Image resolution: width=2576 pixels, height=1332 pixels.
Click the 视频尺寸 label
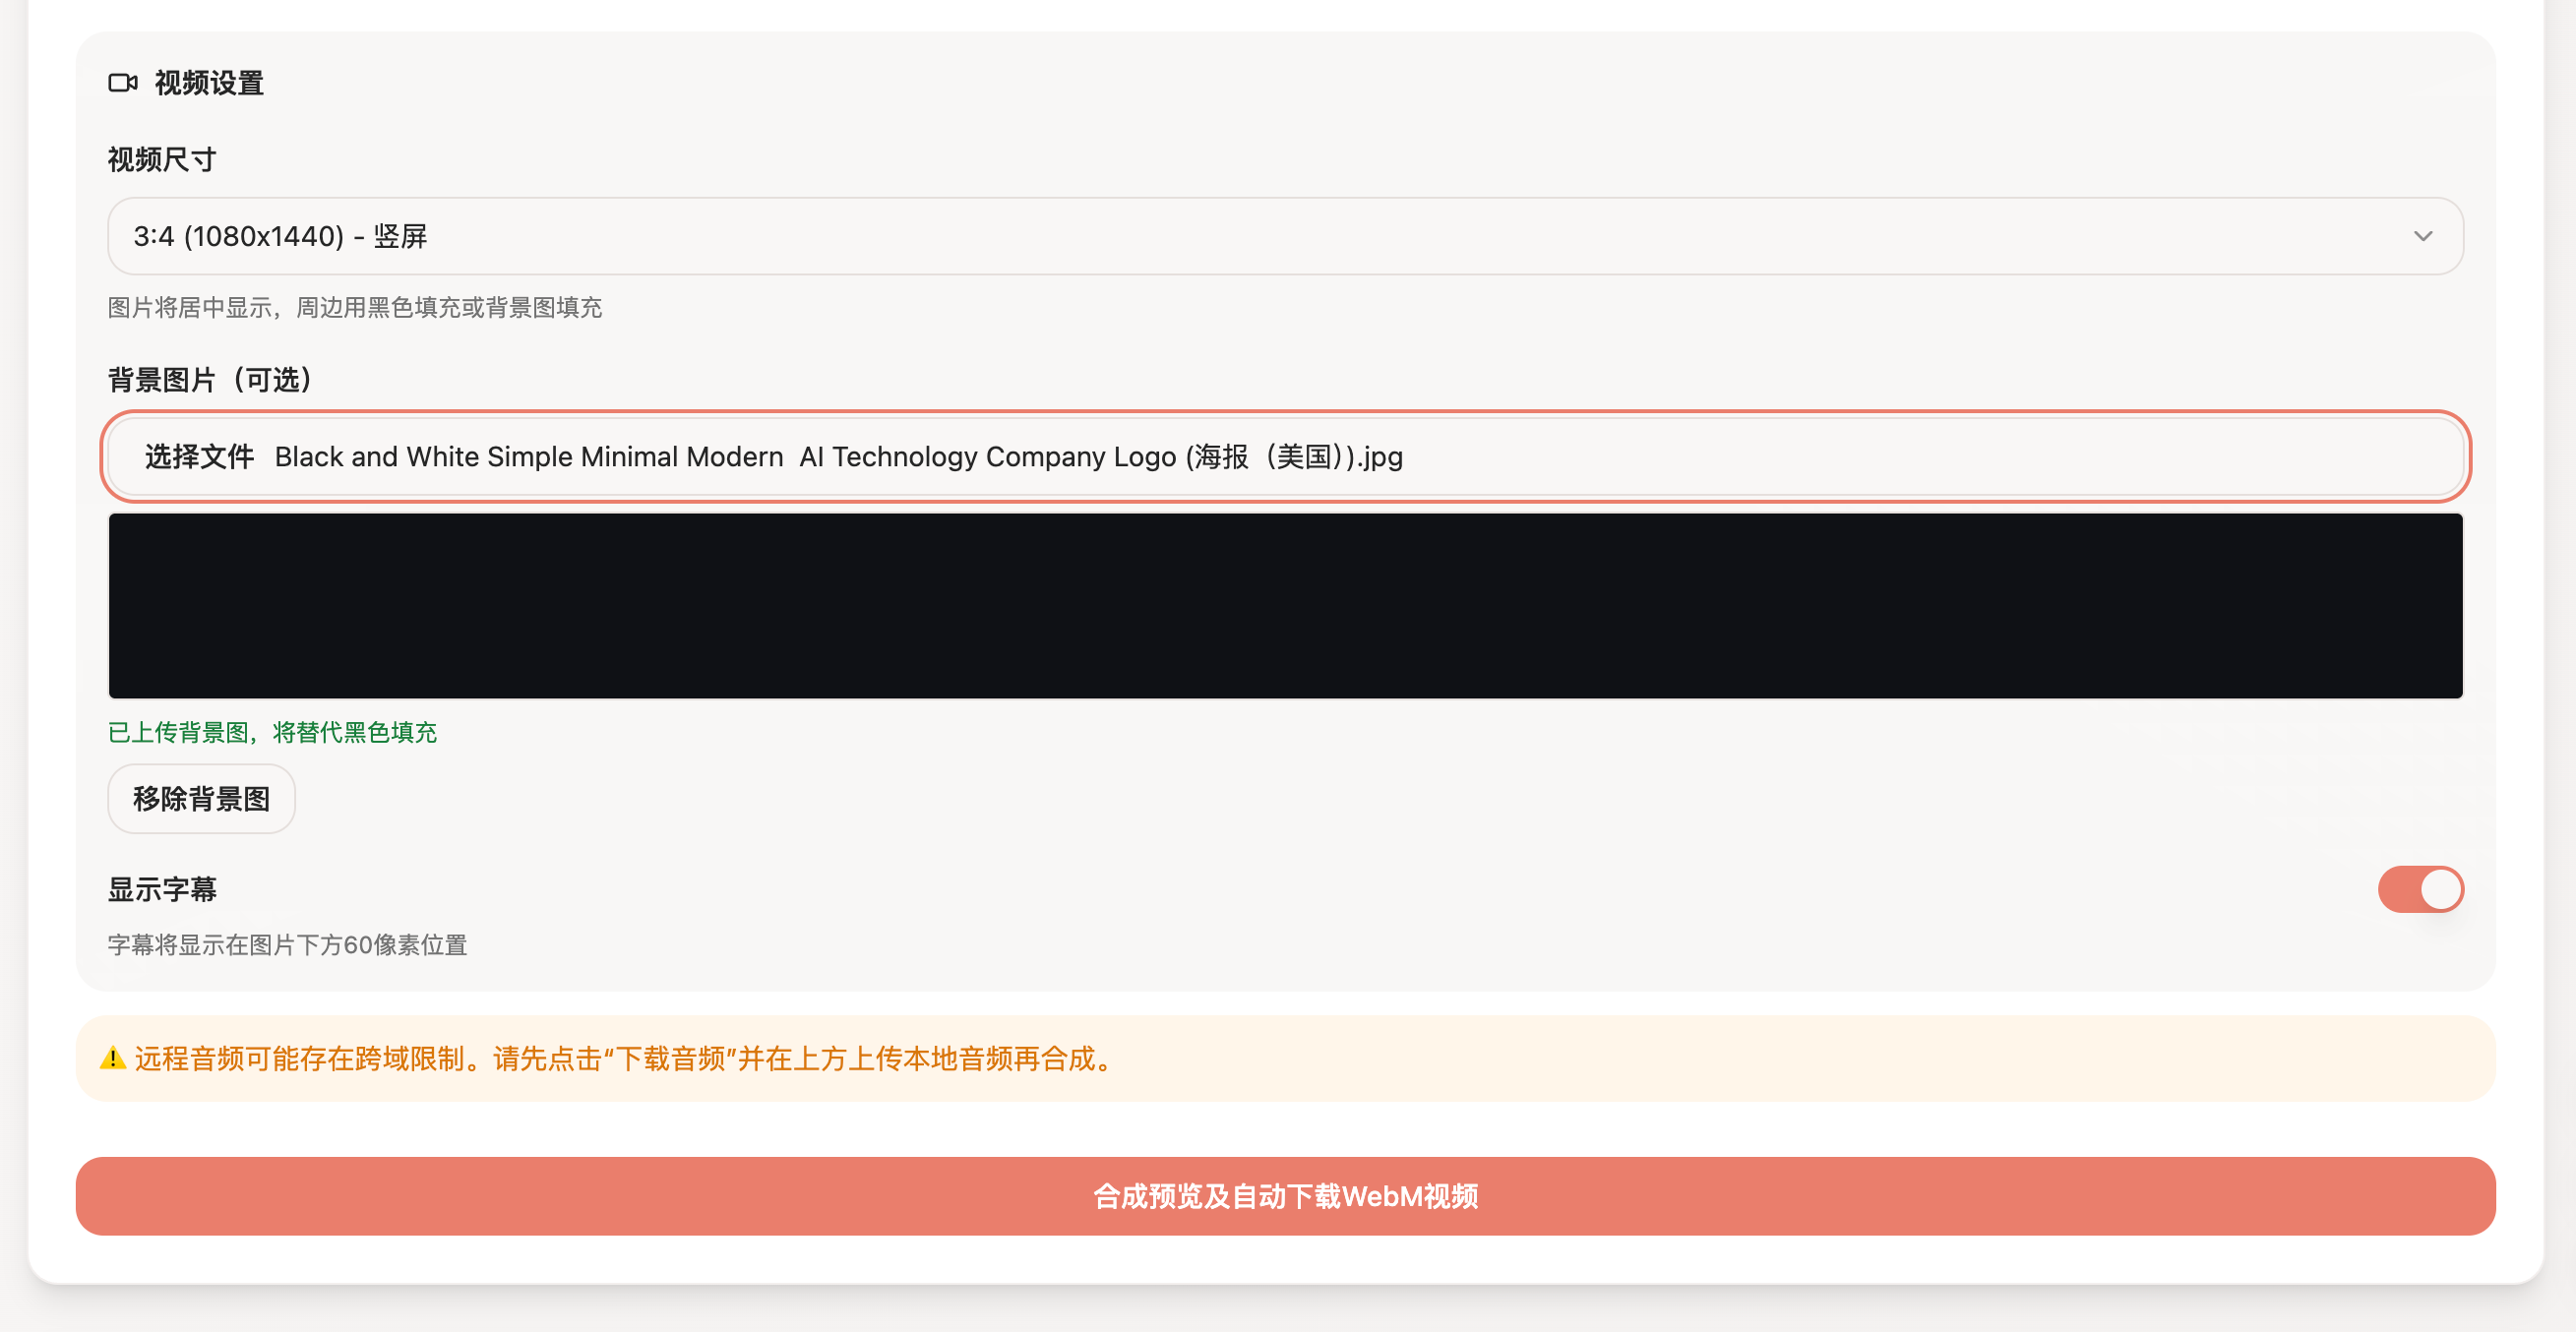click(162, 160)
